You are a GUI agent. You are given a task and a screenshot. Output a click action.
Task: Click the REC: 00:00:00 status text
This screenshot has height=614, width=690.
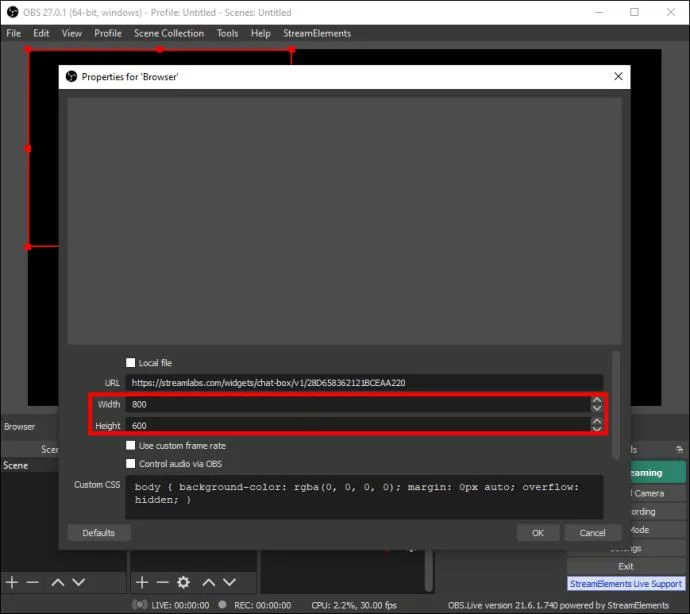[x=262, y=605]
